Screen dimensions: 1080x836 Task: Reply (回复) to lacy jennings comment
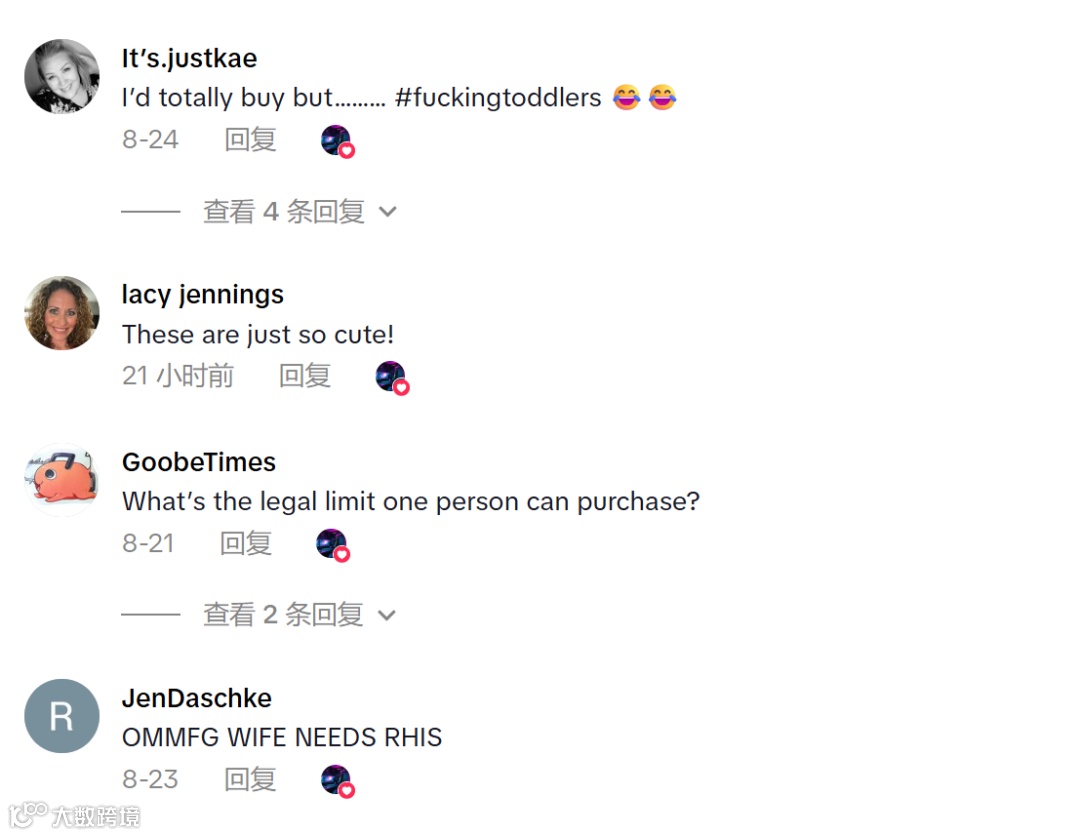(304, 376)
